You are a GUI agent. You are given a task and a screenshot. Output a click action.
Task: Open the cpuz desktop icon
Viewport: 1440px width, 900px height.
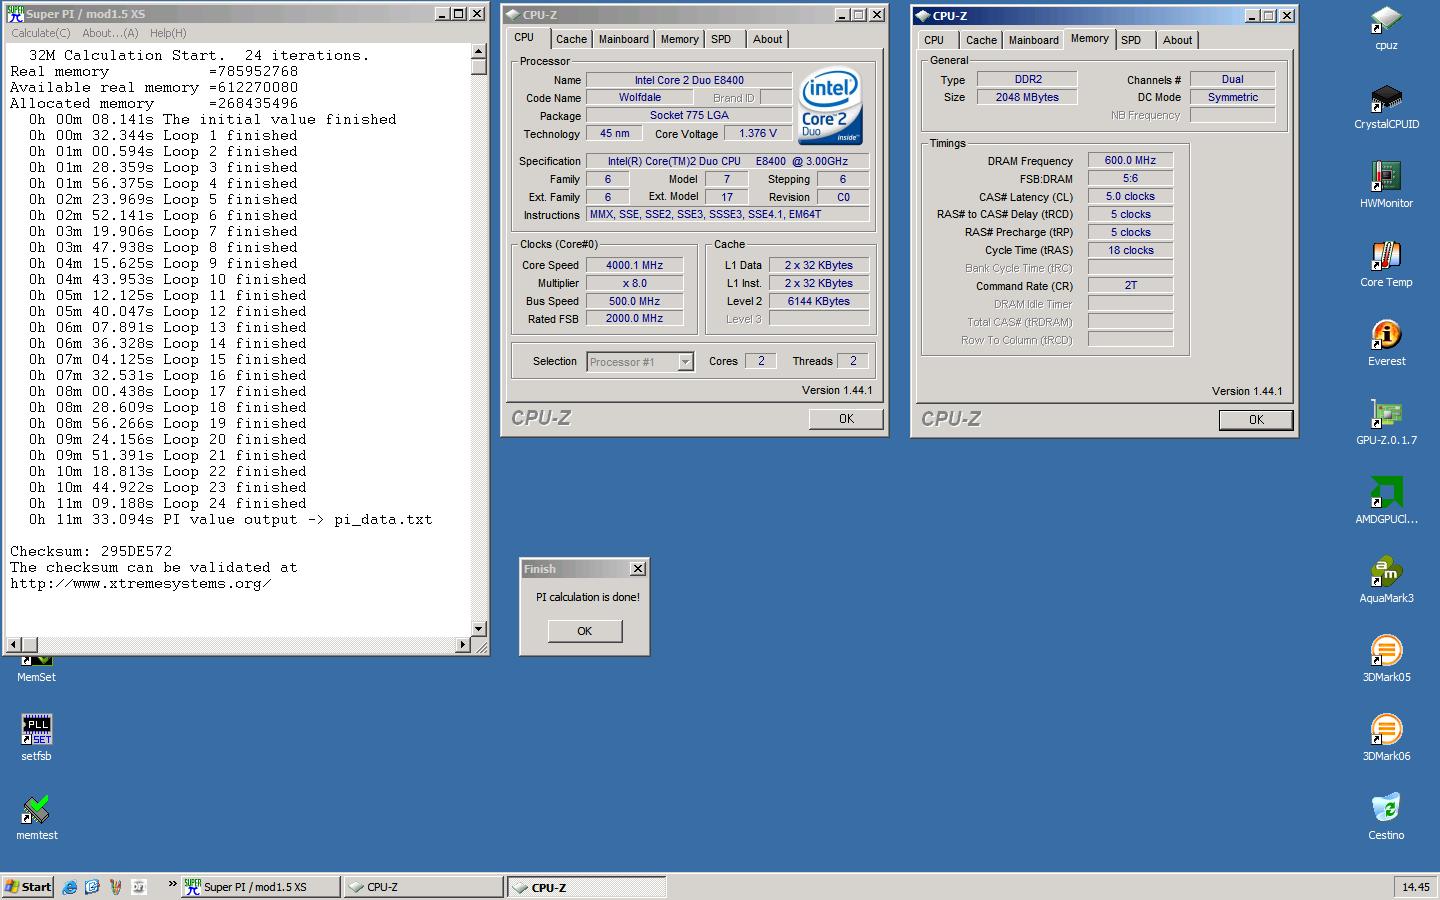[x=1386, y=27]
